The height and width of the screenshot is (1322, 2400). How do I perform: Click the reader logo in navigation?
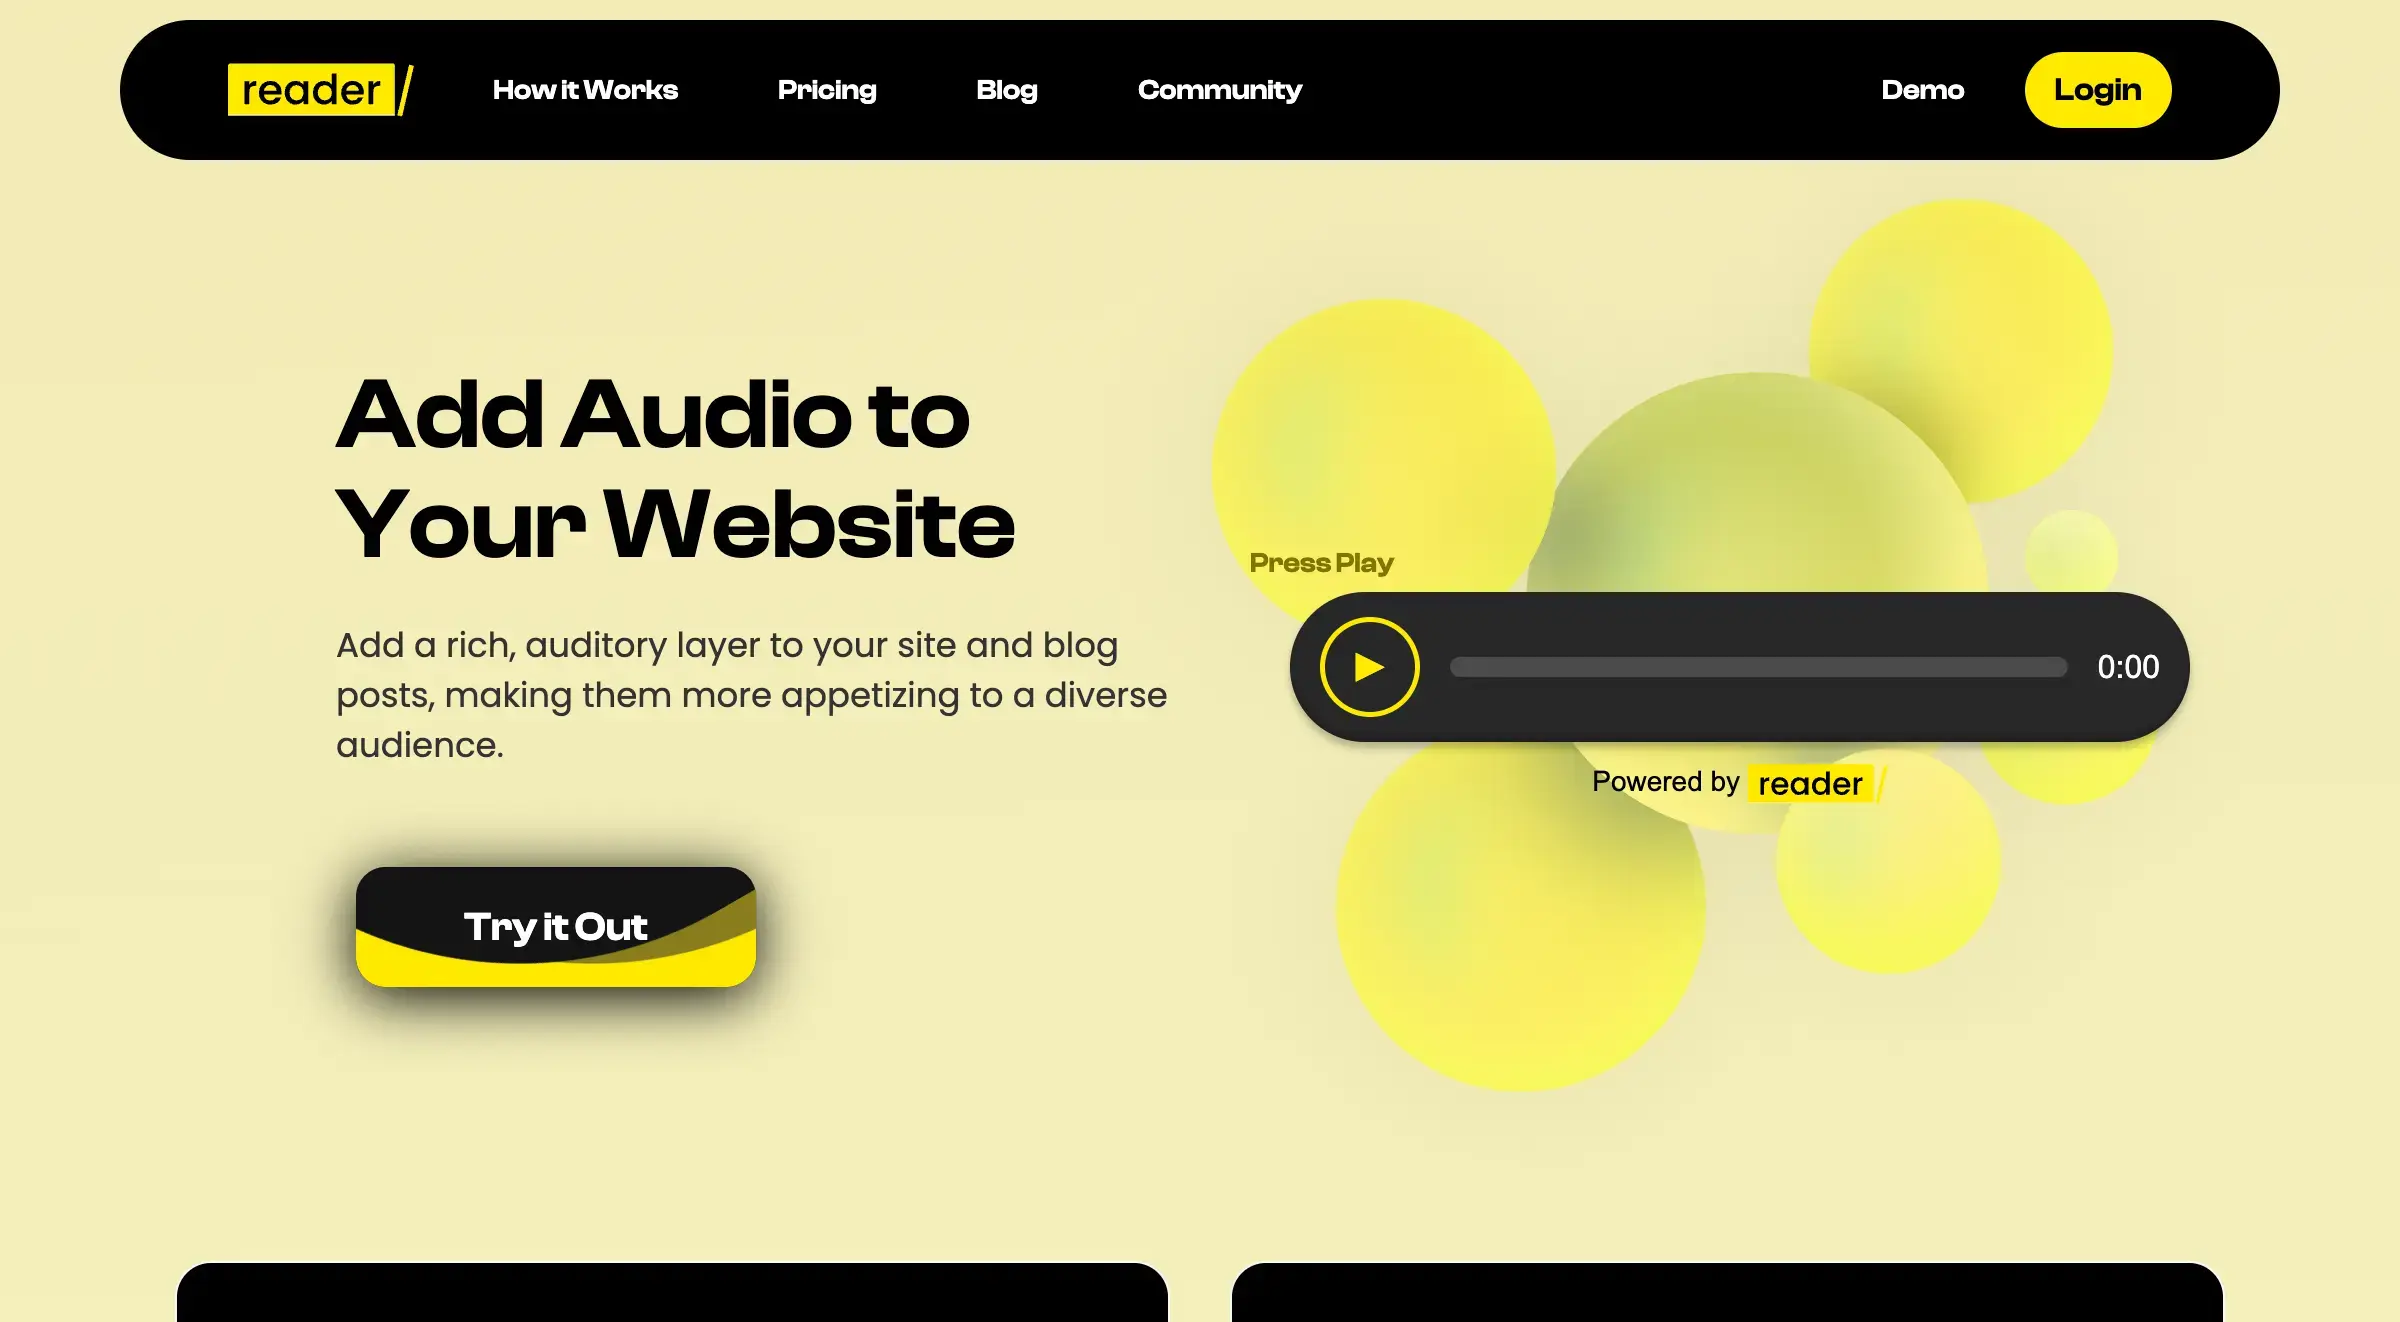[x=319, y=90]
